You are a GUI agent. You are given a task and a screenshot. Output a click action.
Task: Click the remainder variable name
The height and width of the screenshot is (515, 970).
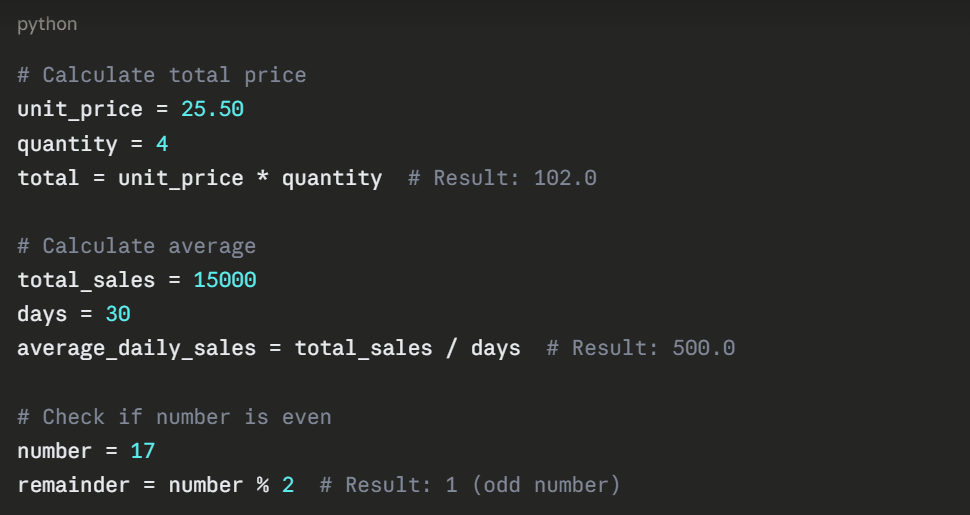click(73, 485)
